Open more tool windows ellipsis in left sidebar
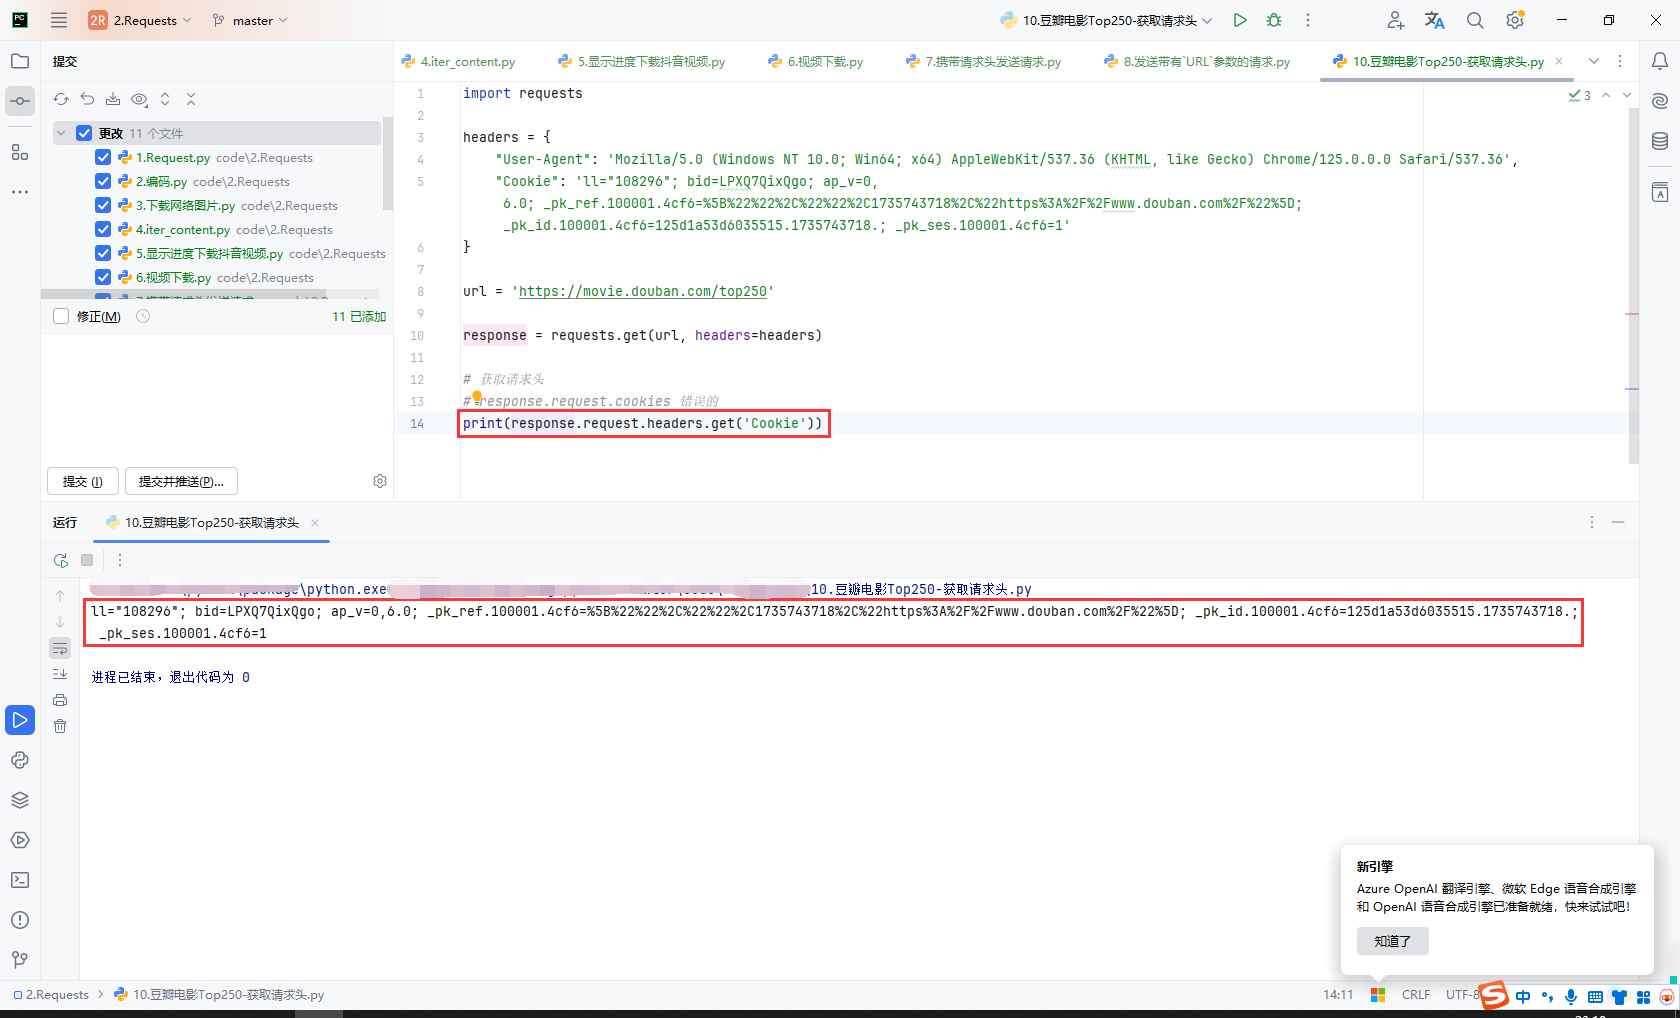The image size is (1680, 1018). coord(20,192)
